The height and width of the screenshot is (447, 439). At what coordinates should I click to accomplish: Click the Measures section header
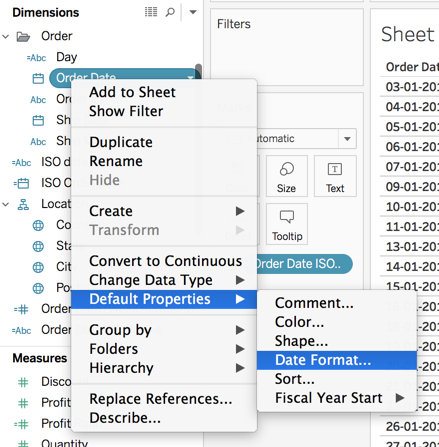pyautogui.click(x=40, y=358)
